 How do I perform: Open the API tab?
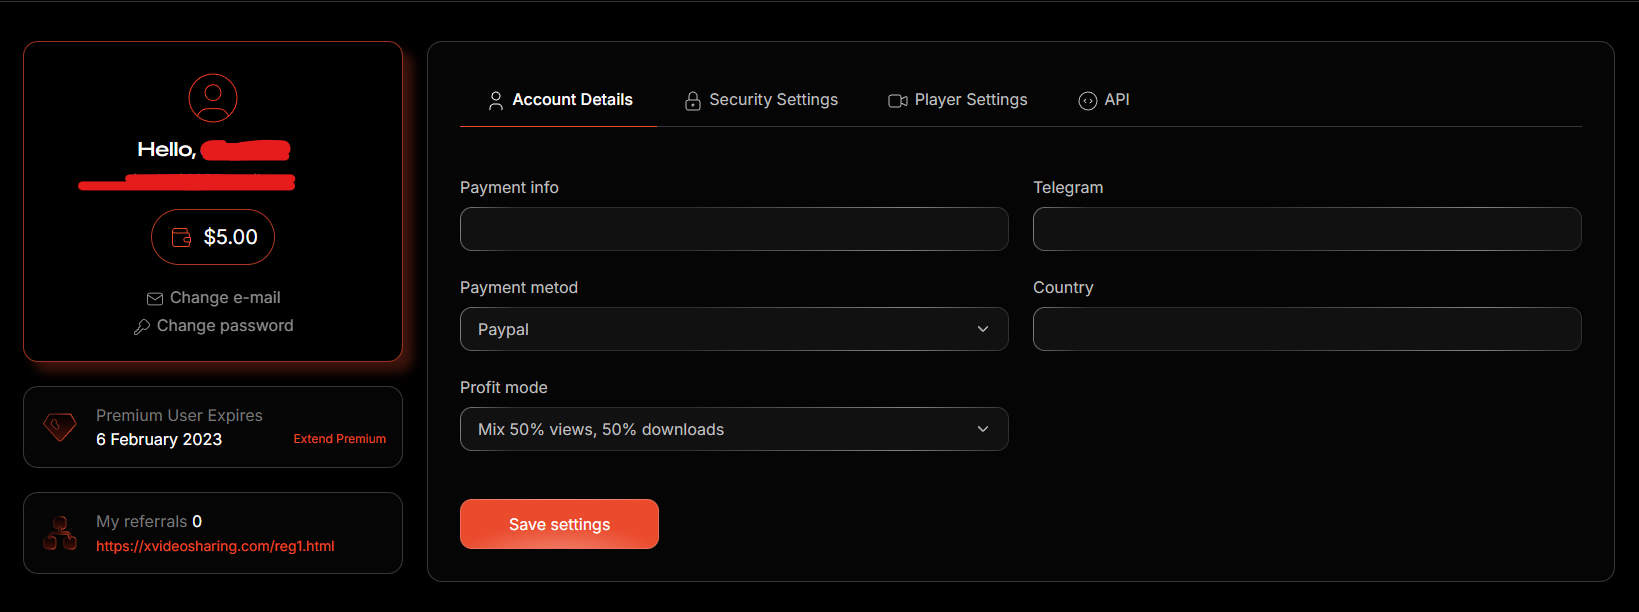coord(1104,100)
